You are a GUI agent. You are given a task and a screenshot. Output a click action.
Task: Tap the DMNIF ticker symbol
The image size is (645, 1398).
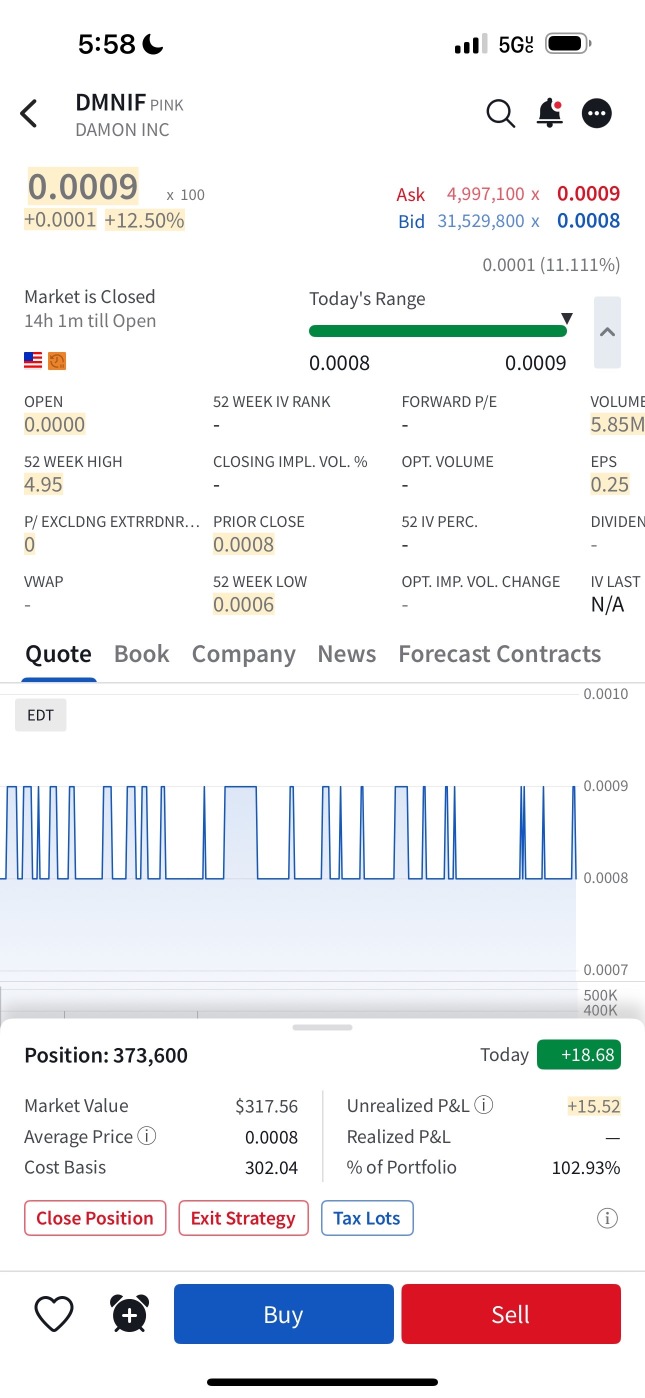pos(110,102)
